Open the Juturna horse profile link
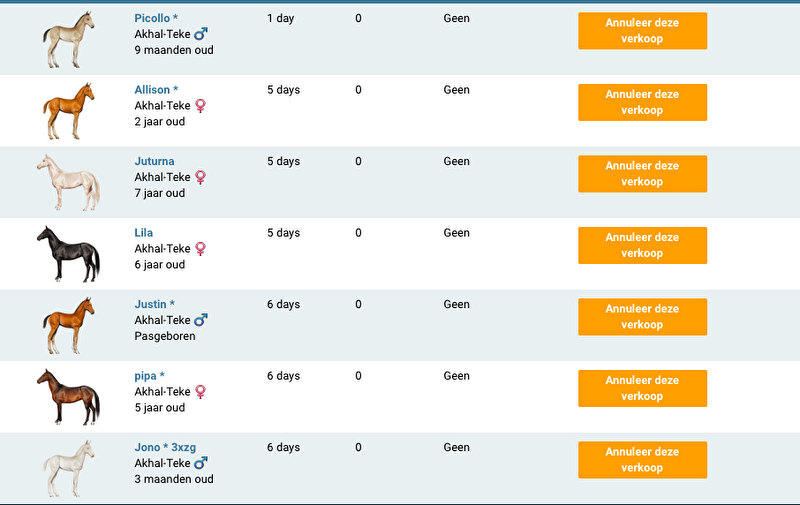This screenshot has width=800, height=505. click(154, 161)
